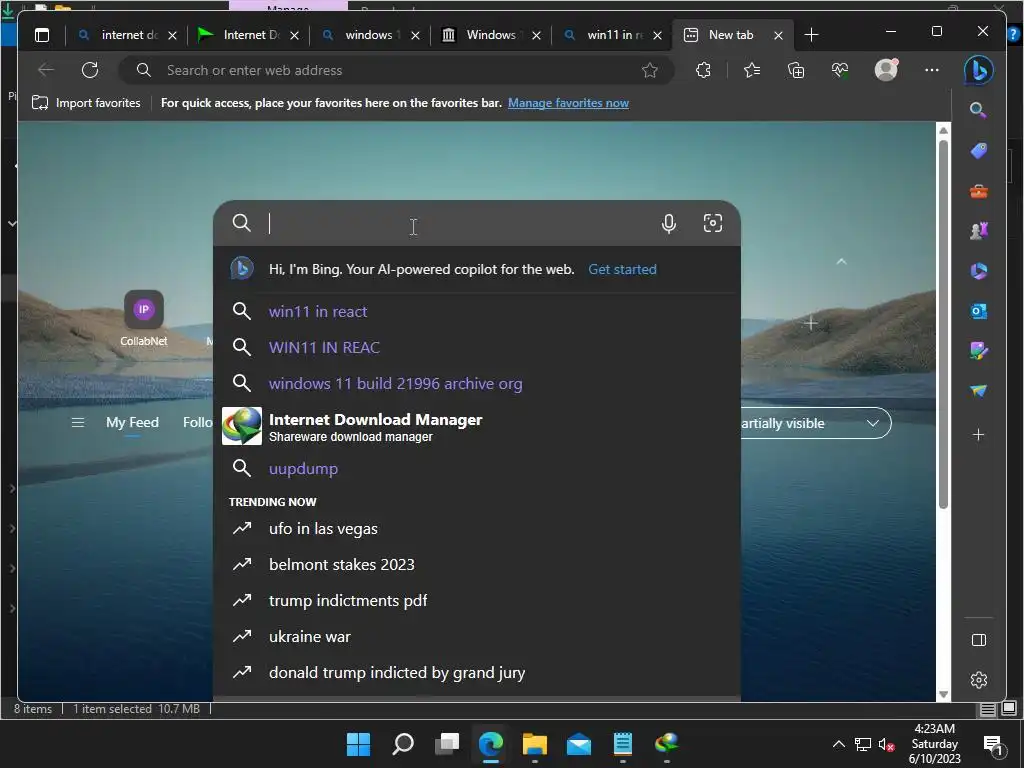Click the page vertical scrollbar thumb
1024x768 pixels.
click(x=943, y=323)
